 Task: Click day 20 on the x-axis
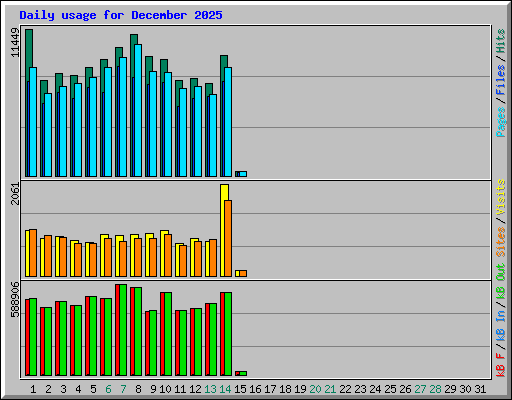(x=315, y=389)
